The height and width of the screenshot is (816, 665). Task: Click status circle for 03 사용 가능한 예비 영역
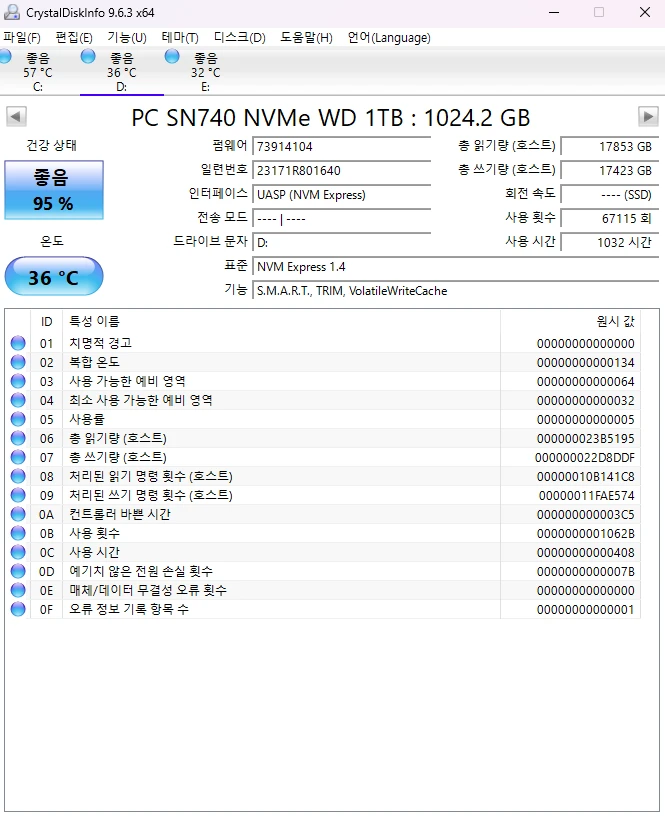[x=18, y=381]
